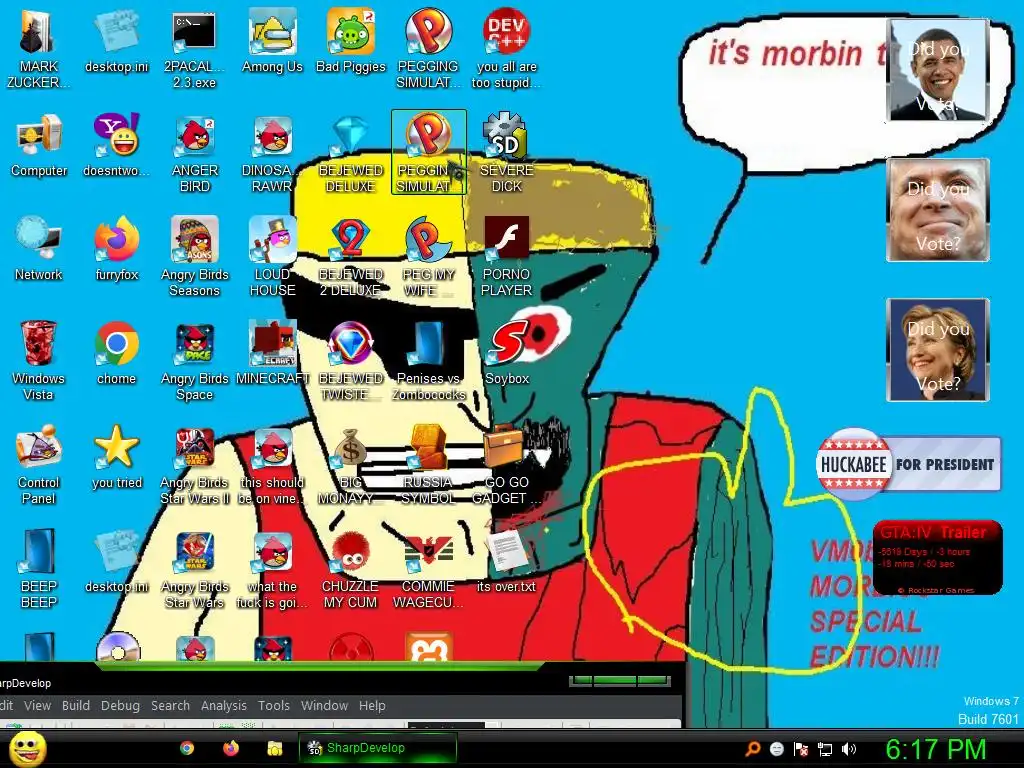Select the Computer desktop icon
This screenshot has height=768, width=1024.
point(39,146)
